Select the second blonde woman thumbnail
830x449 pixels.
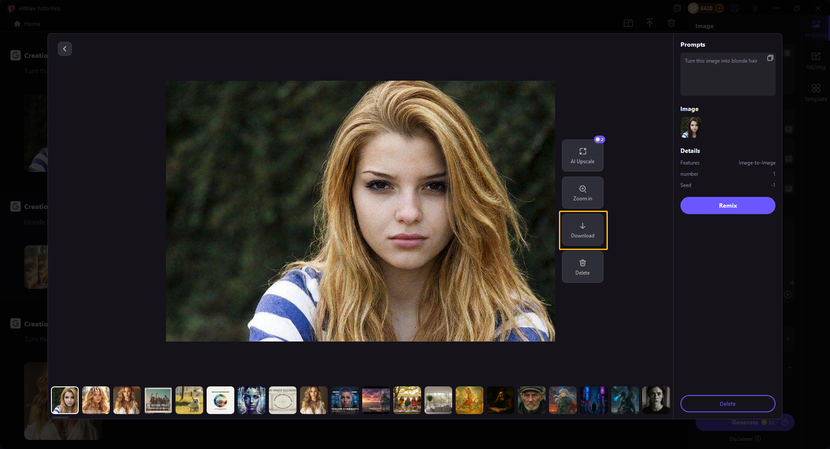(x=96, y=400)
